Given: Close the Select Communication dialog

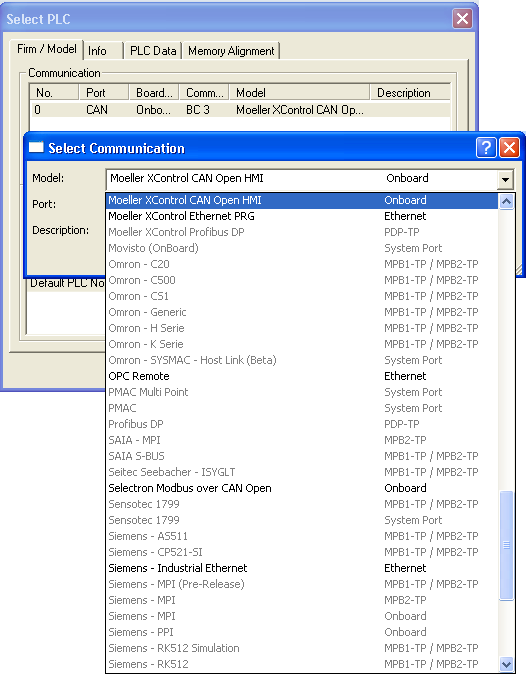Looking at the screenshot, I should tap(510, 148).
